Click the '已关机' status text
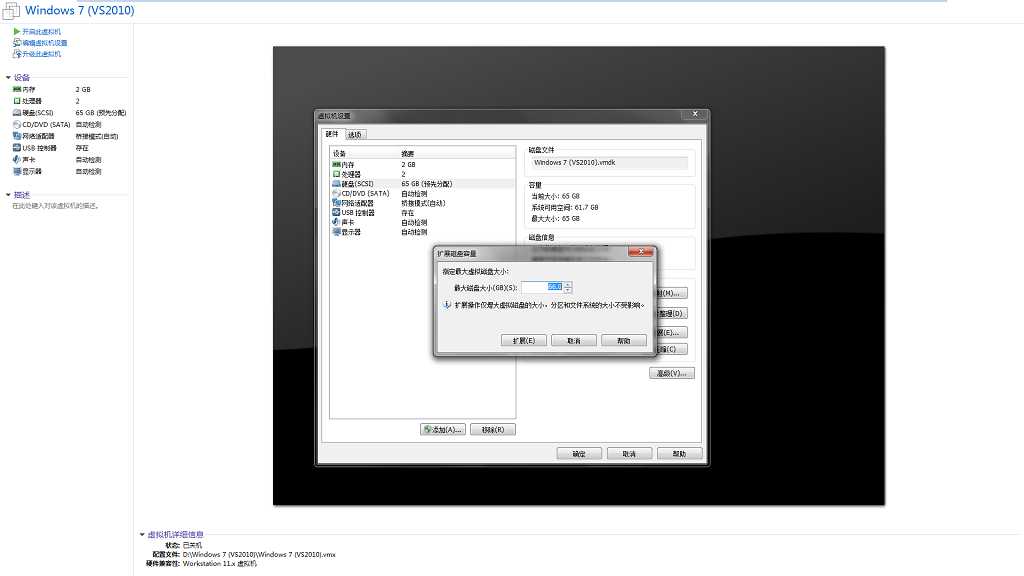 192,545
